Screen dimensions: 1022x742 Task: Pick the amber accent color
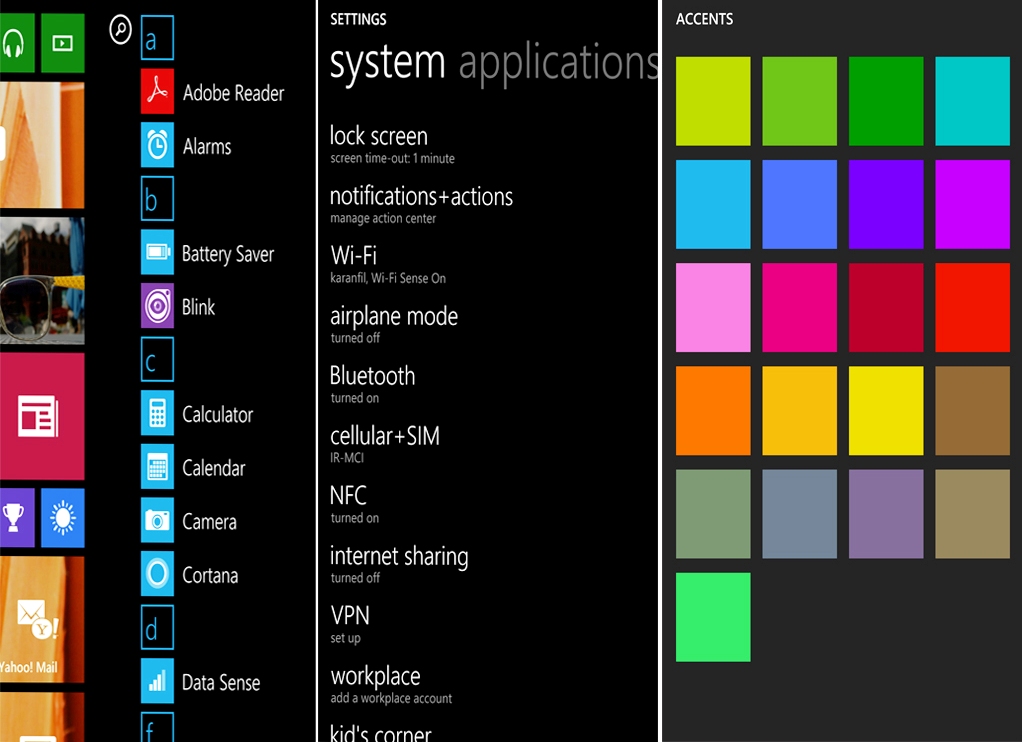click(799, 410)
